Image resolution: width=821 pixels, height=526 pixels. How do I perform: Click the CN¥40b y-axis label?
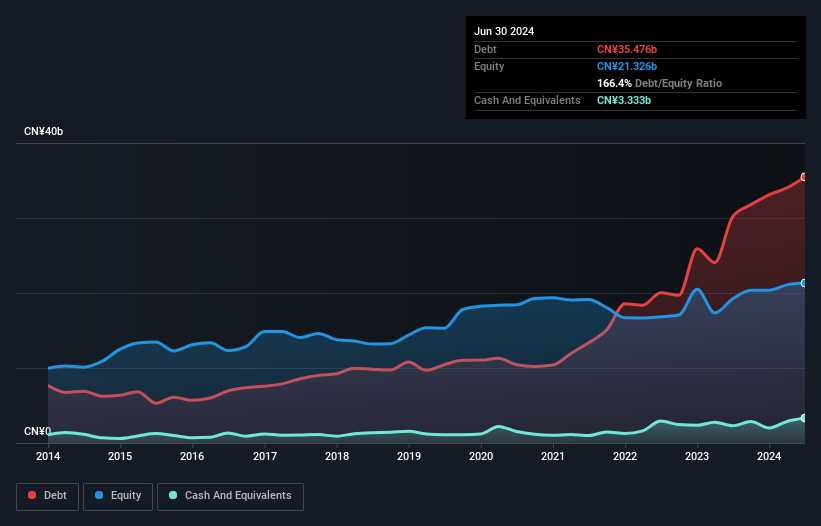tap(43, 131)
